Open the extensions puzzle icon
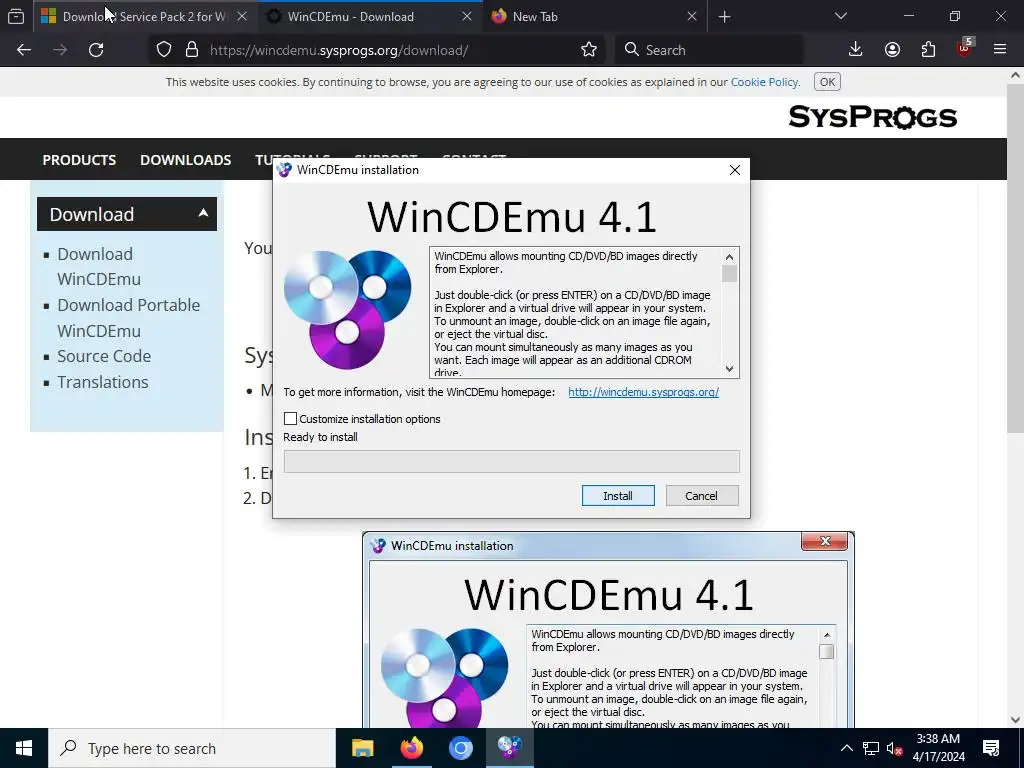The height and width of the screenshot is (768, 1024). pos(928,50)
